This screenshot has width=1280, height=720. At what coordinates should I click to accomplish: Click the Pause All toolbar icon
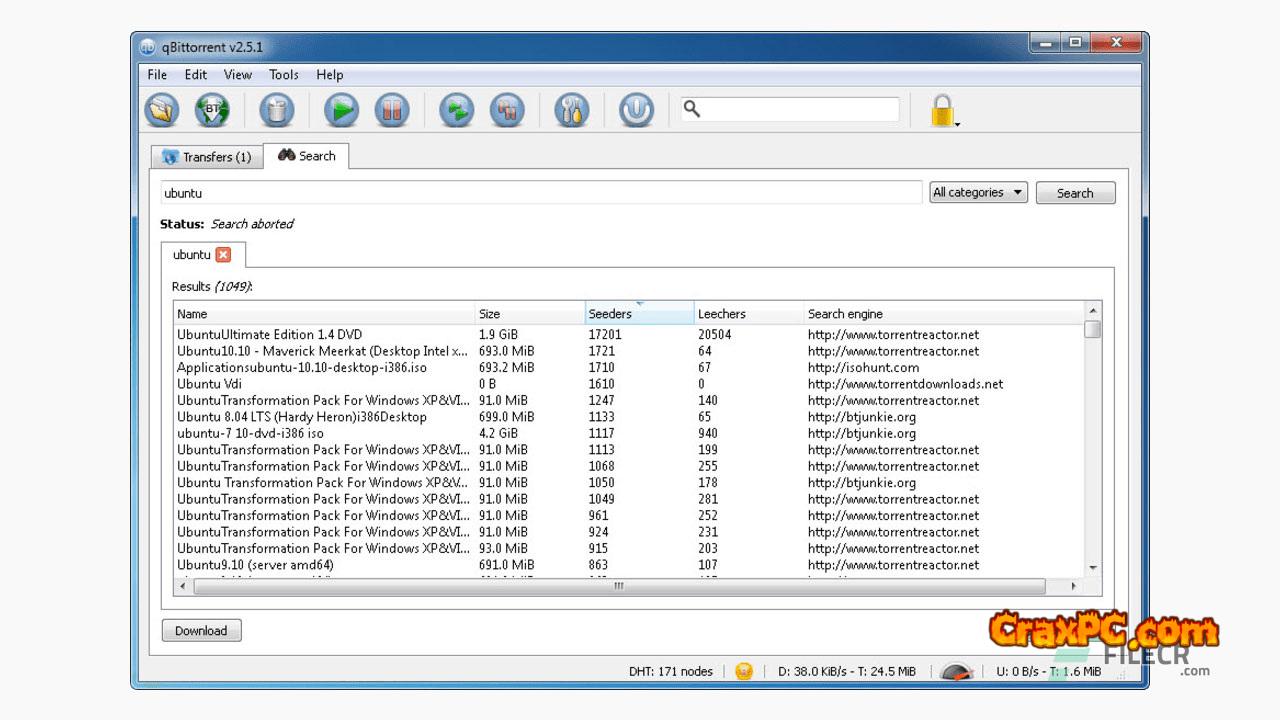pos(507,110)
